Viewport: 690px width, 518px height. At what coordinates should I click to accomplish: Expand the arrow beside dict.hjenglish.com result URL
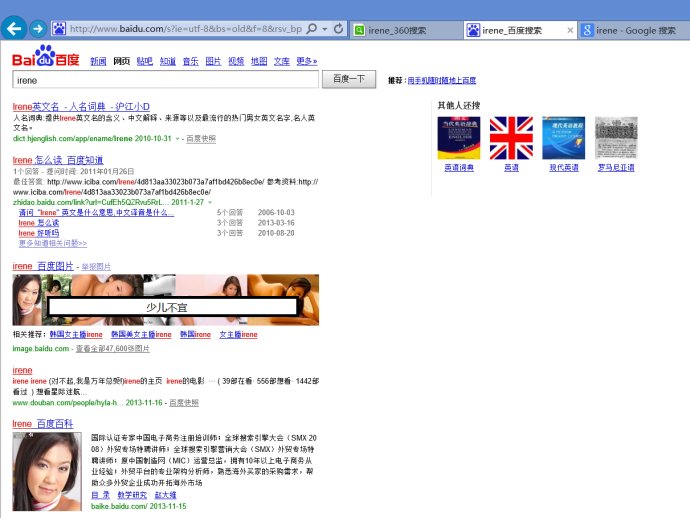pyautogui.click(x=178, y=139)
